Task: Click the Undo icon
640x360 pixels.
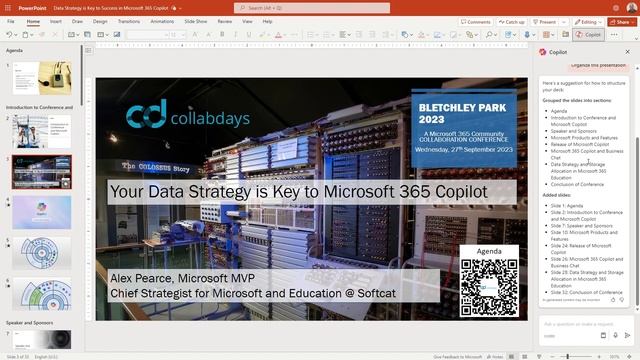Action: (9, 35)
